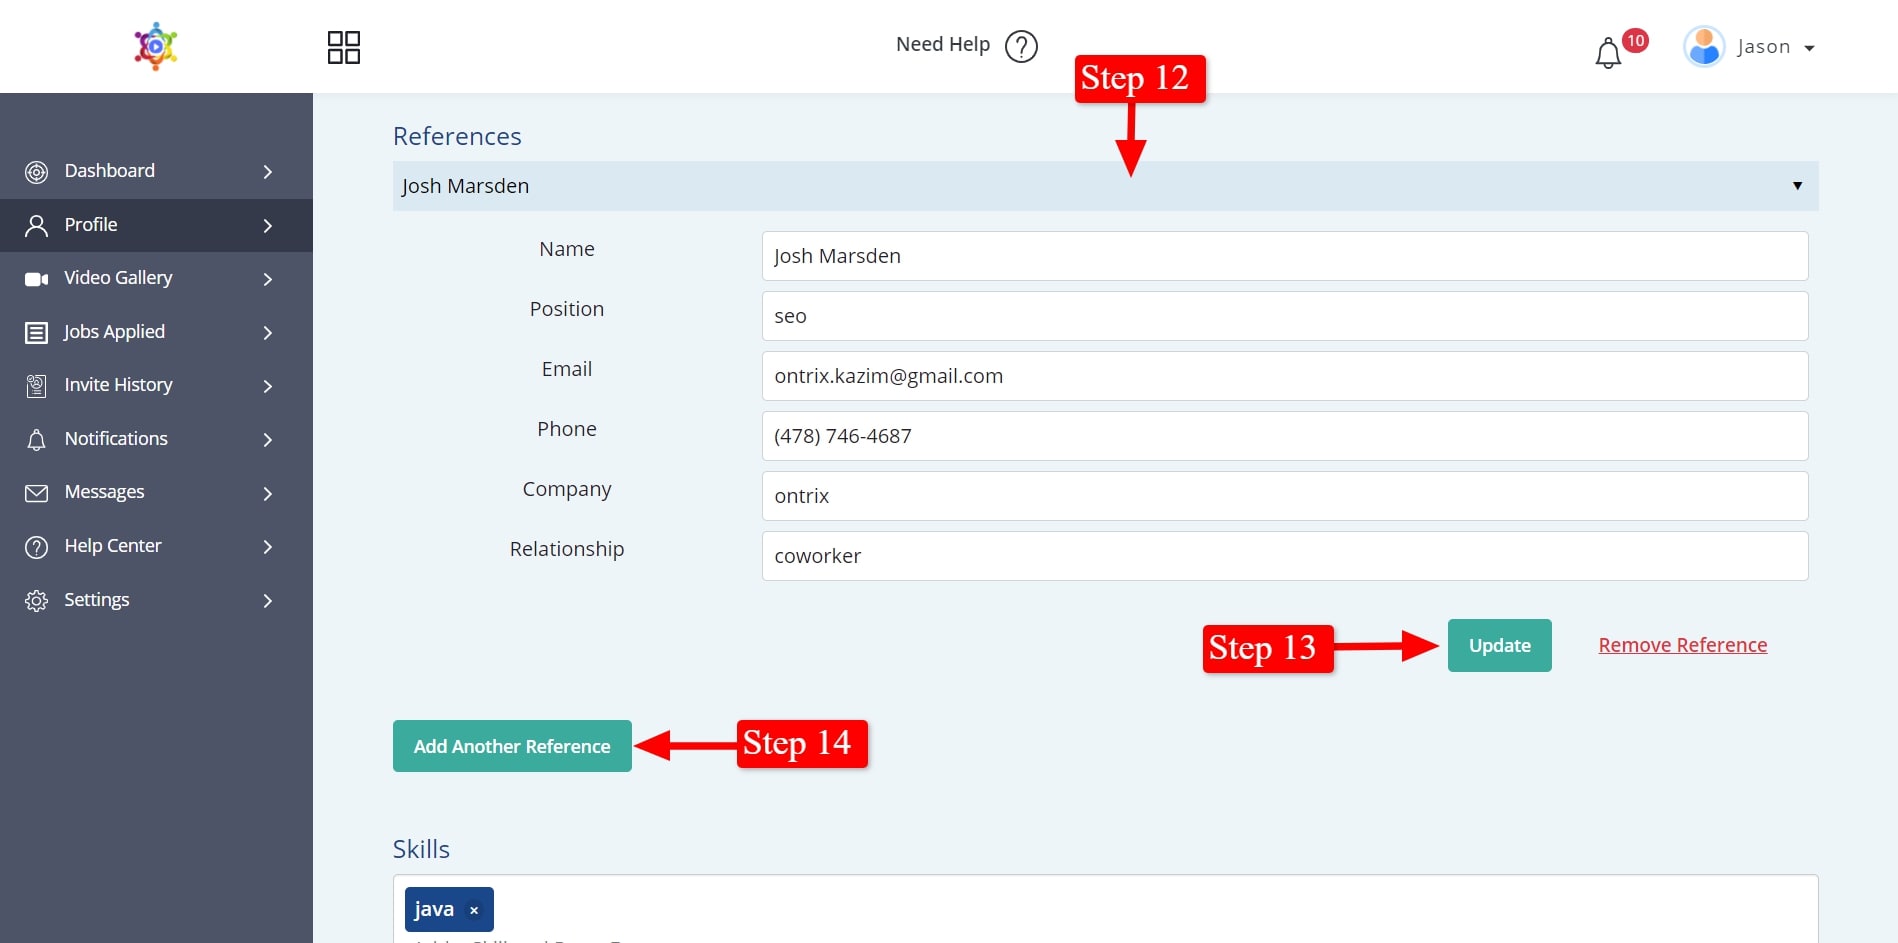
Task: Open the Profile sidebar section
Action: click(91, 225)
